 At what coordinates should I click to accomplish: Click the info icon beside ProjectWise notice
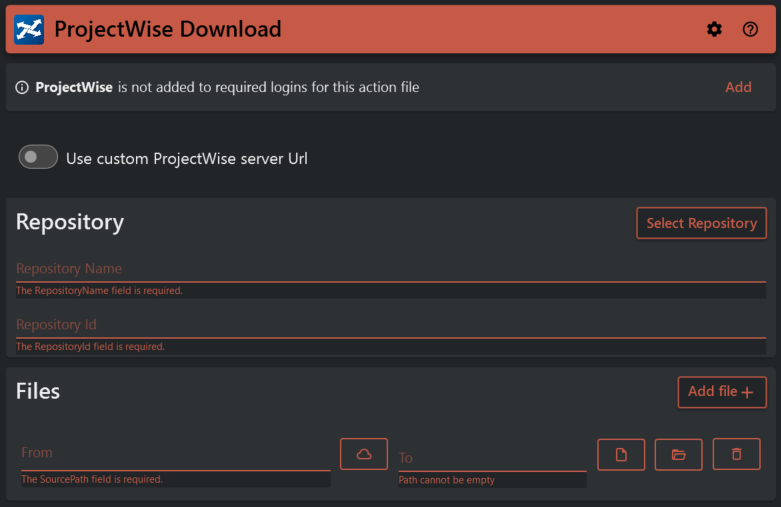22,88
